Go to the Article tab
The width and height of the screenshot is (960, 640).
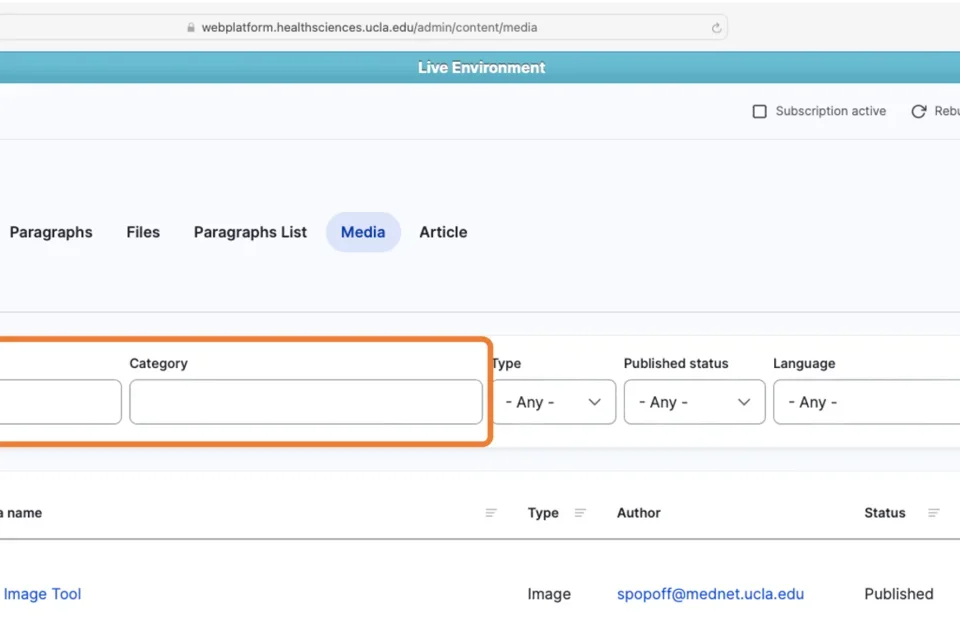click(x=443, y=232)
